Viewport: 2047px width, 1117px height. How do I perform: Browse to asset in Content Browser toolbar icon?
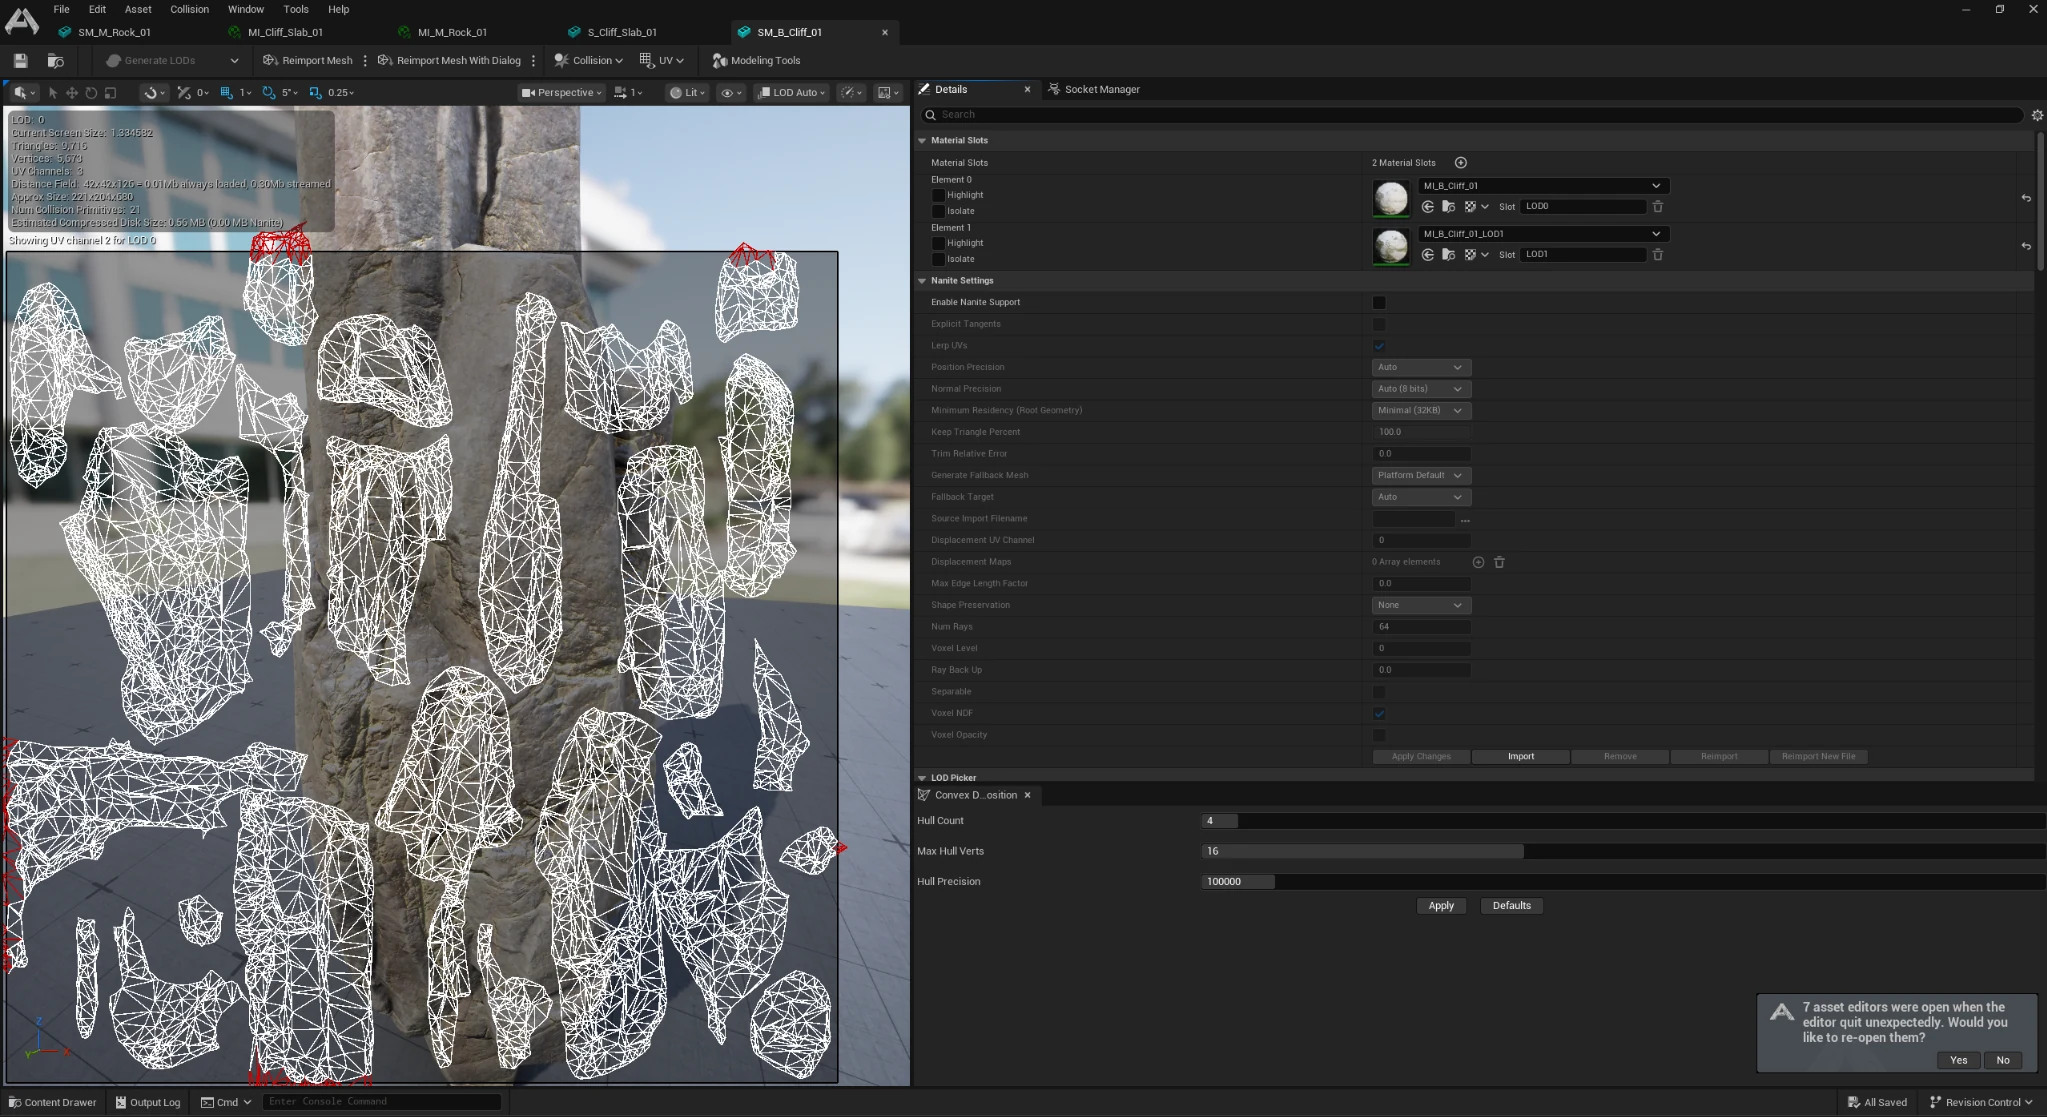(x=56, y=61)
